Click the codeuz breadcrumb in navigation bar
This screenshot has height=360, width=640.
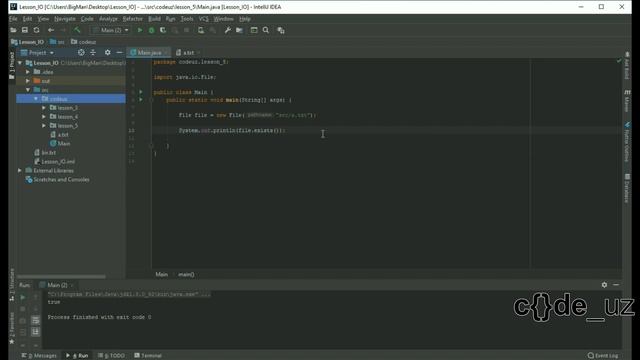[84, 42]
